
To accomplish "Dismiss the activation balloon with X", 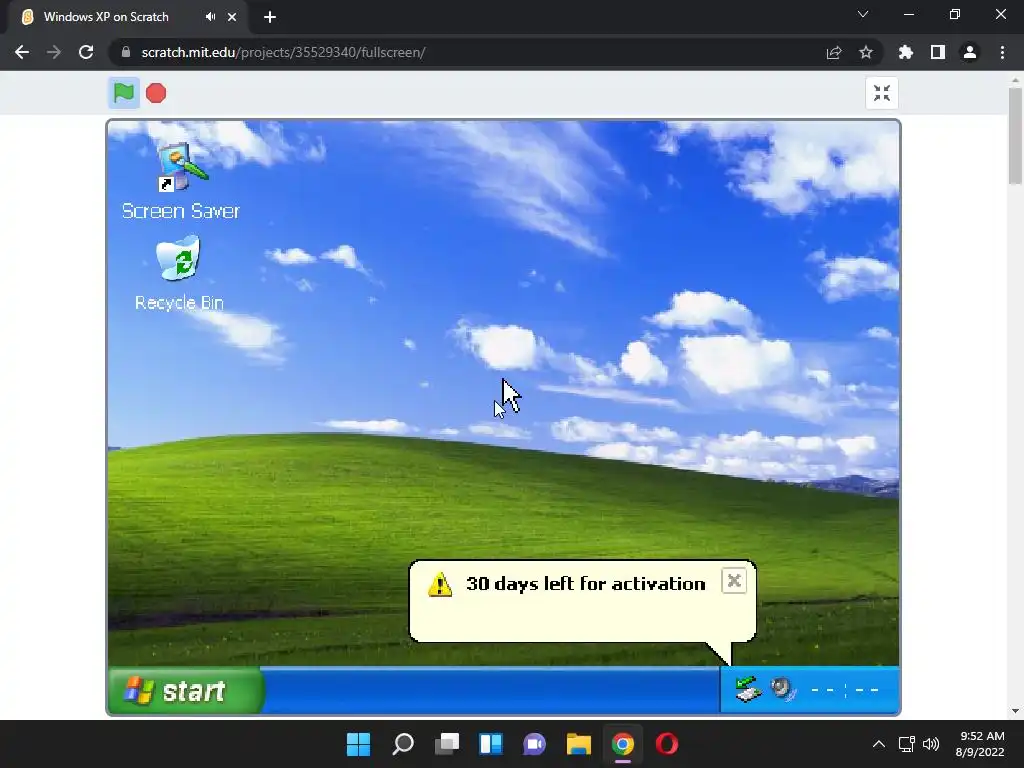I will (734, 581).
